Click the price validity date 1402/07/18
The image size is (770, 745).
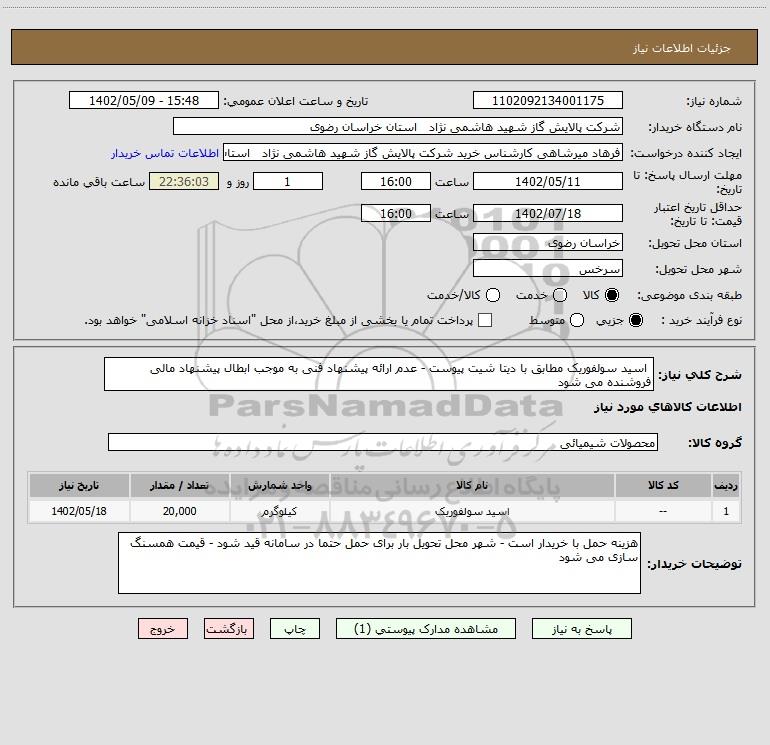pyautogui.click(x=548, y=213)
